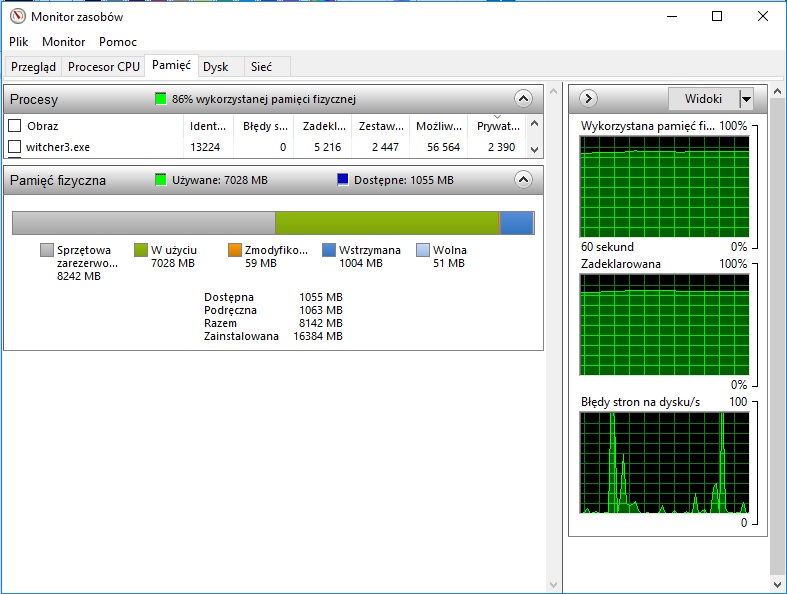Click the value 56 564 in witcher3 row
787x594 pixels.
(443, 147)
